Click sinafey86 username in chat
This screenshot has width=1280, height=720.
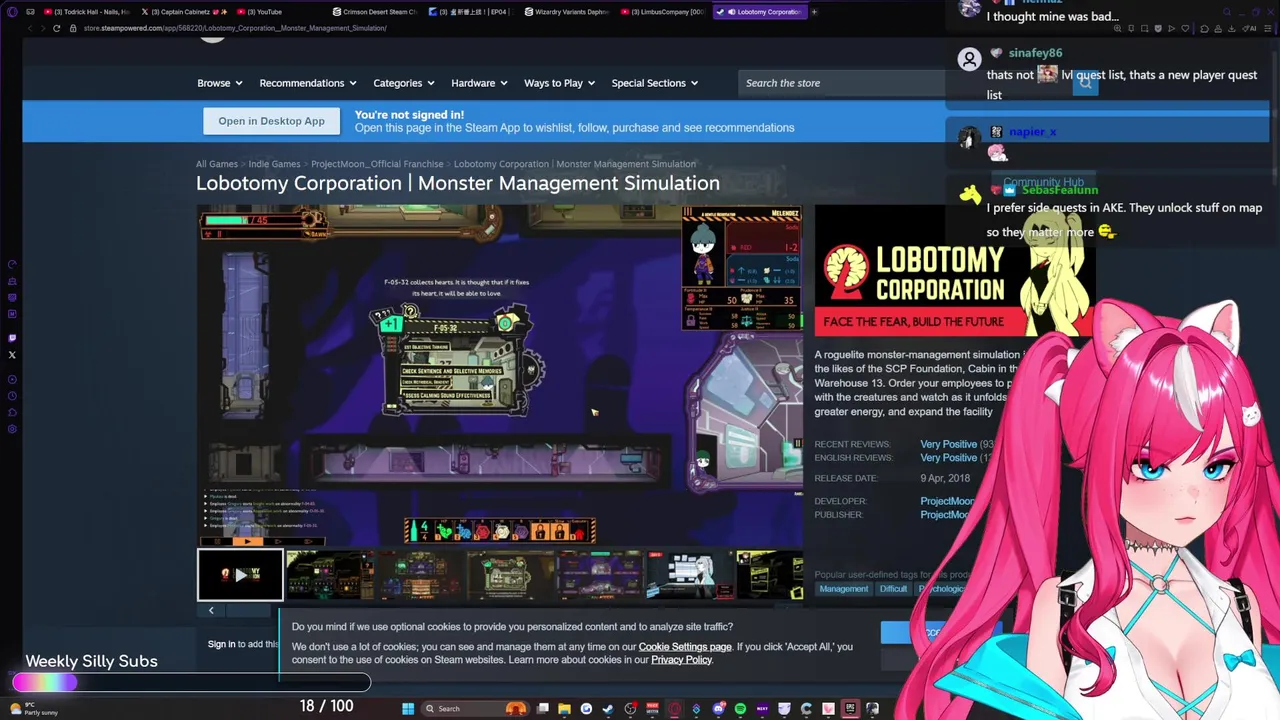click(1035, 53)
